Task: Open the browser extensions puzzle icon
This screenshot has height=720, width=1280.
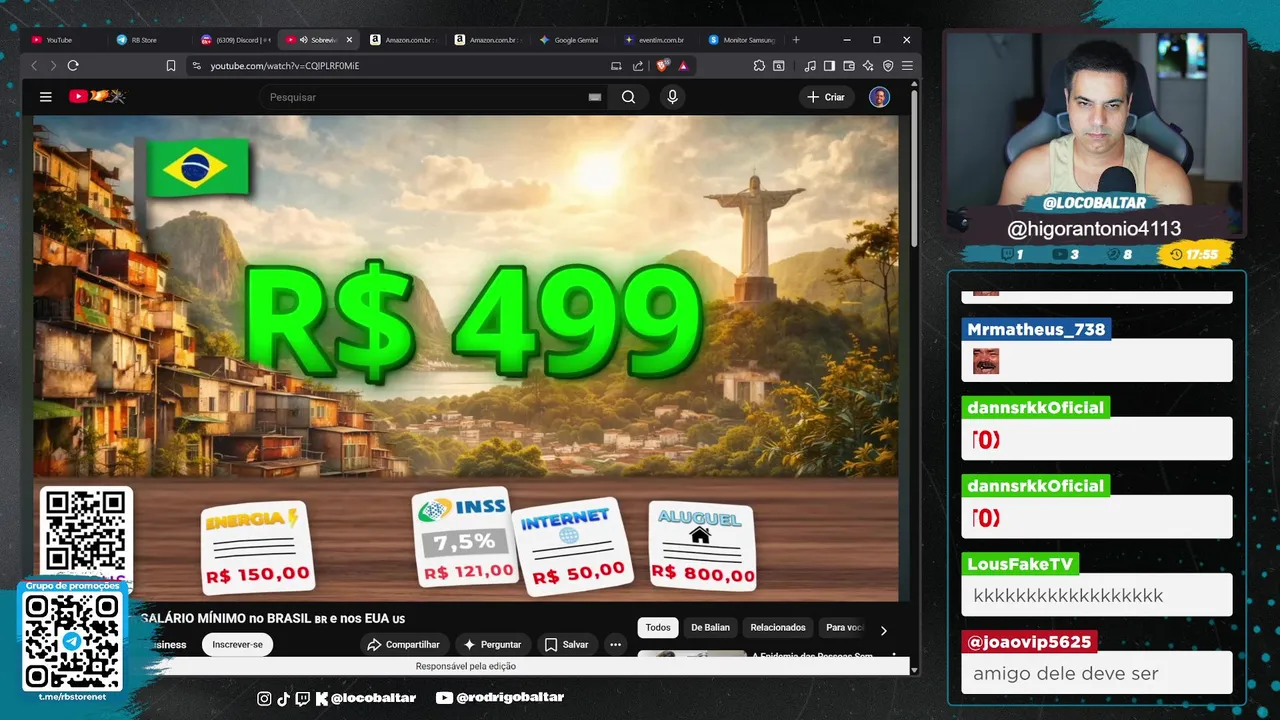Action: coord(759,66)
